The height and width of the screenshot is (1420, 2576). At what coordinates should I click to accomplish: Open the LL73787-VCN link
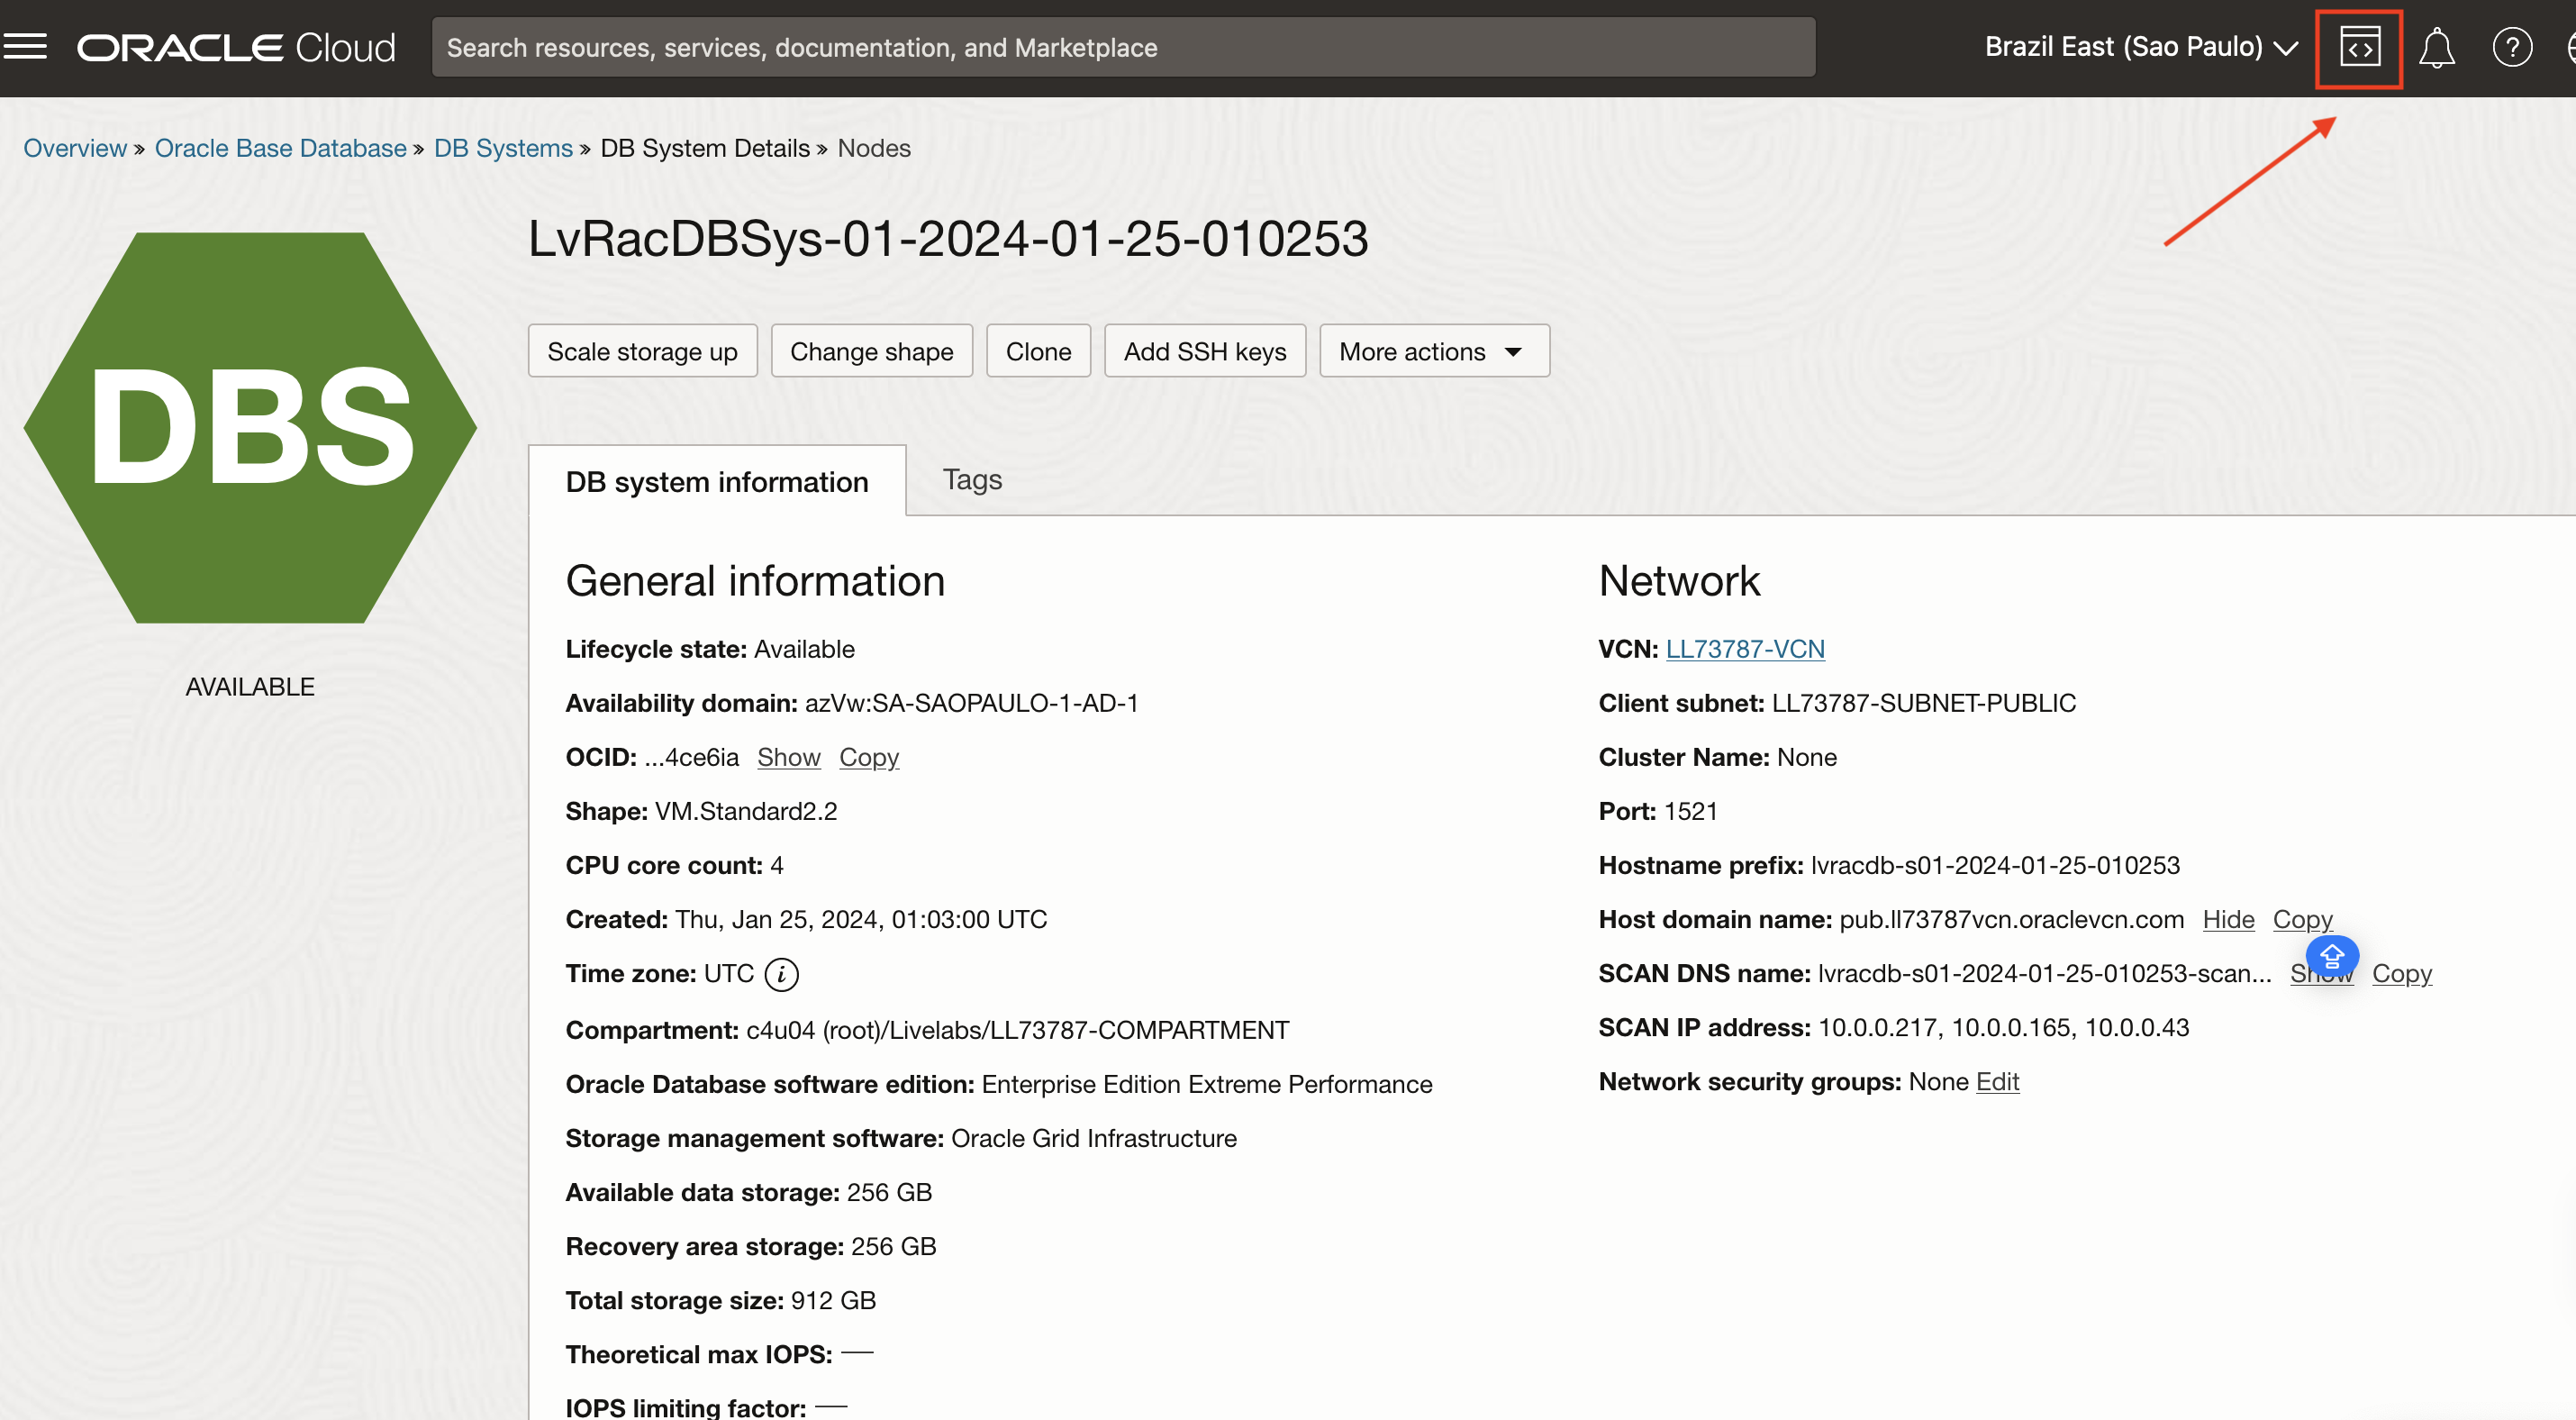pos(1744,650)
